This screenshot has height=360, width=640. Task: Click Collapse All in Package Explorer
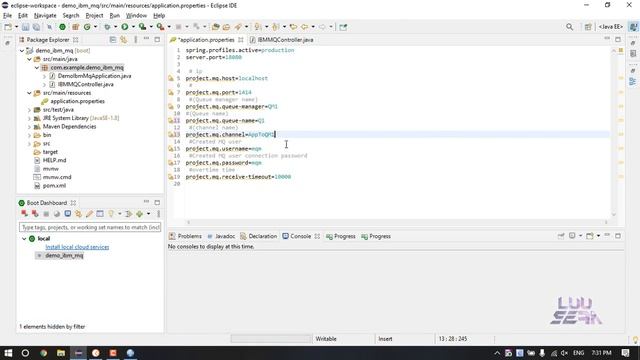click(x=113, y=40)
